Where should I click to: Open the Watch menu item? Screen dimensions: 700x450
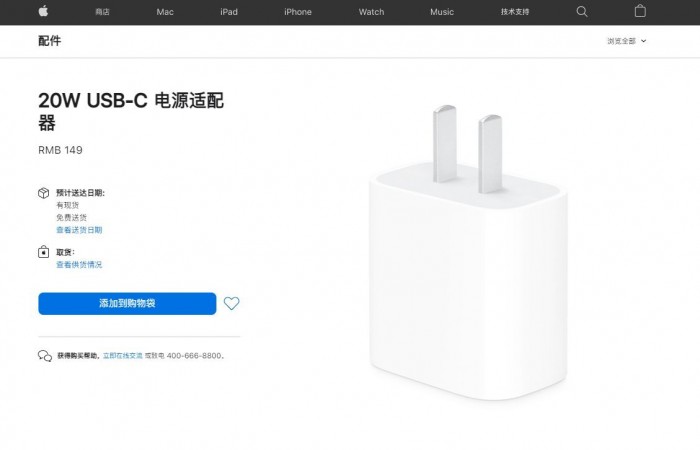coord(371,12)
